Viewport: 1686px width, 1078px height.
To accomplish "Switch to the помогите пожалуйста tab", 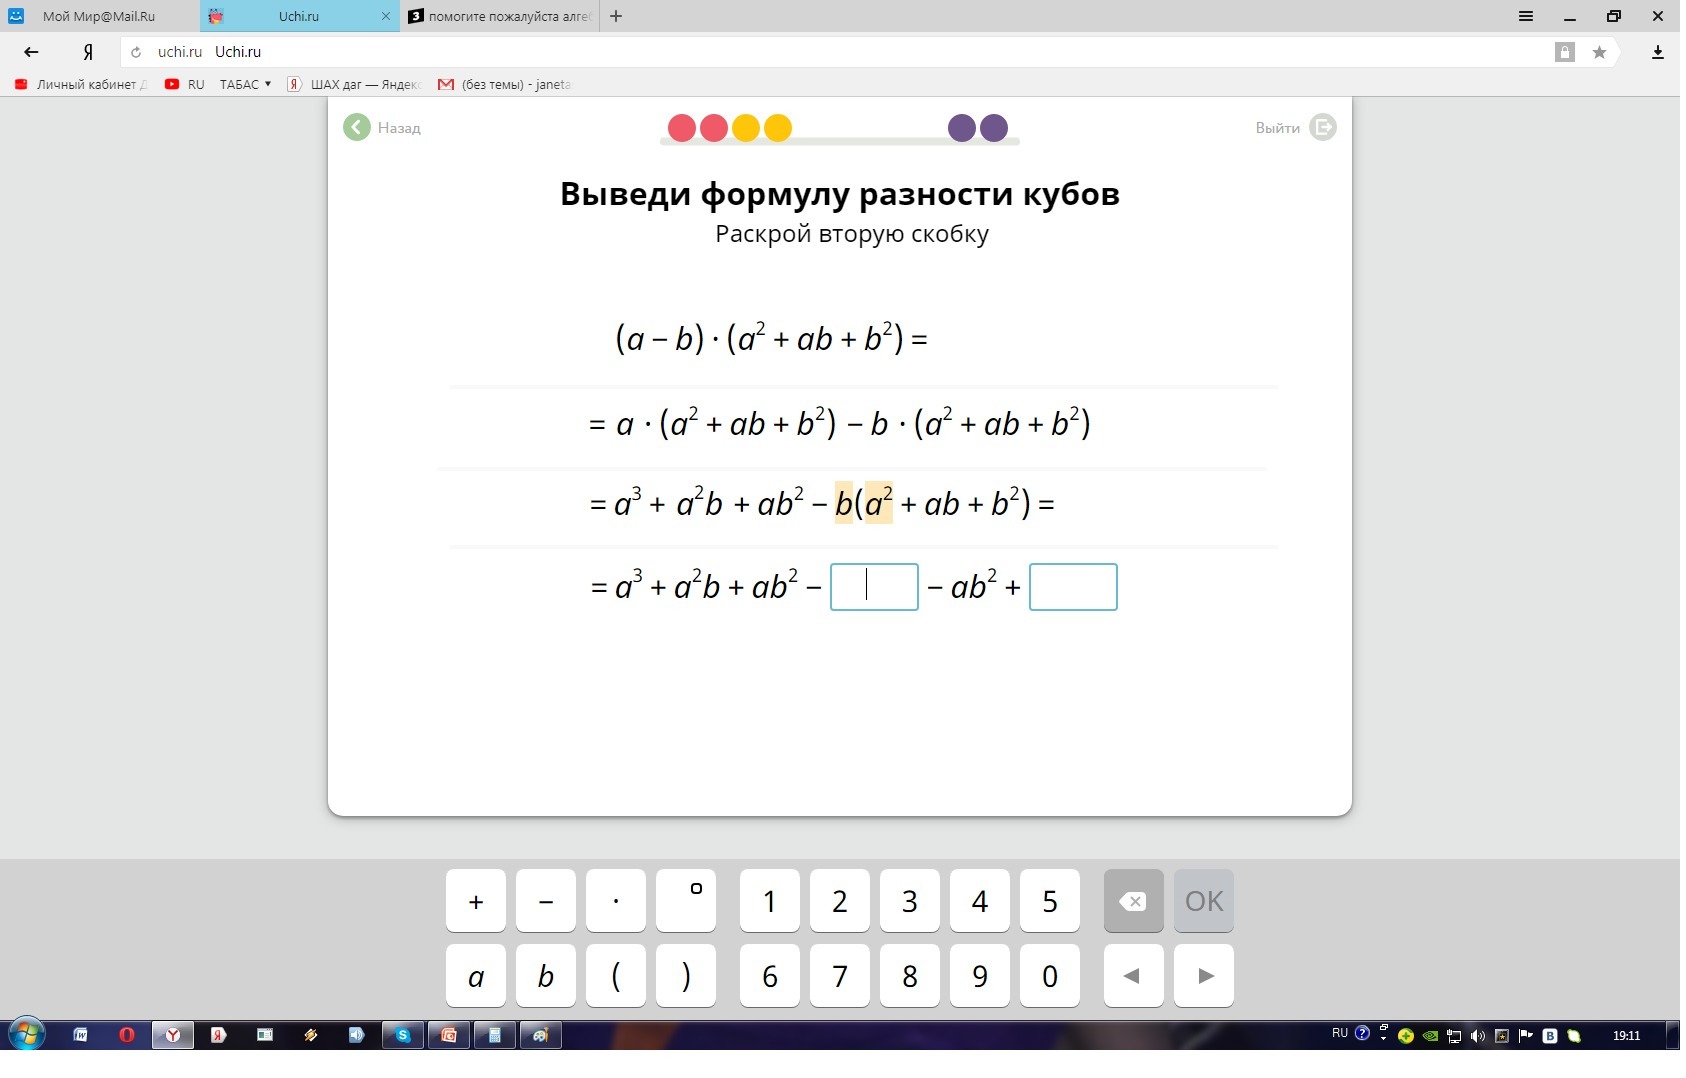I will point(500,16).
